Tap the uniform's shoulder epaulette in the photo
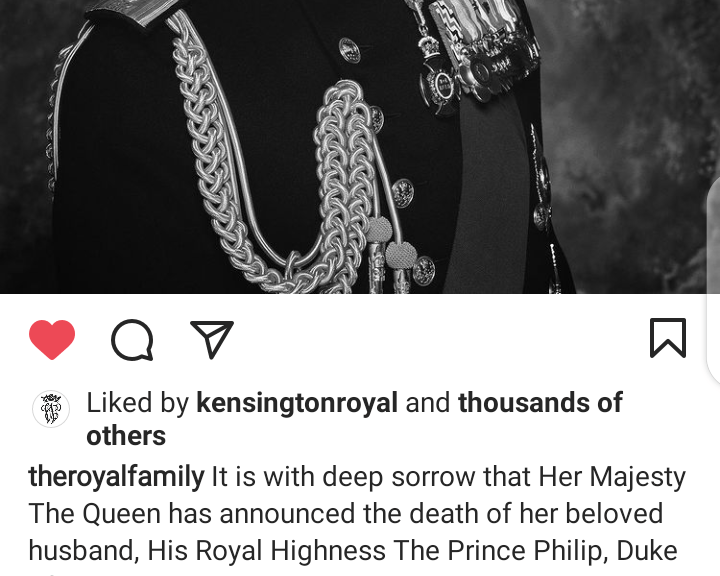This screenshot has width=720, height=576. click(x=131, y=11)
